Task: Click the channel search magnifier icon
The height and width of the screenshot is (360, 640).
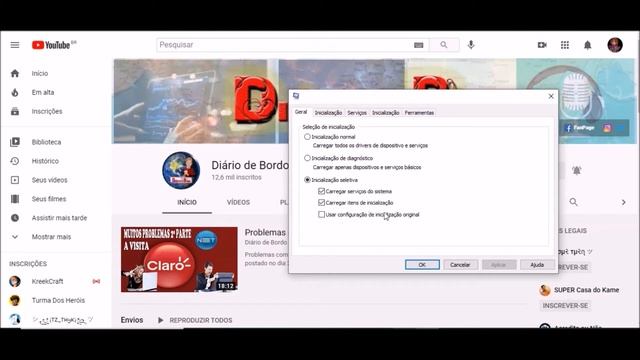Action: point(573,202)
